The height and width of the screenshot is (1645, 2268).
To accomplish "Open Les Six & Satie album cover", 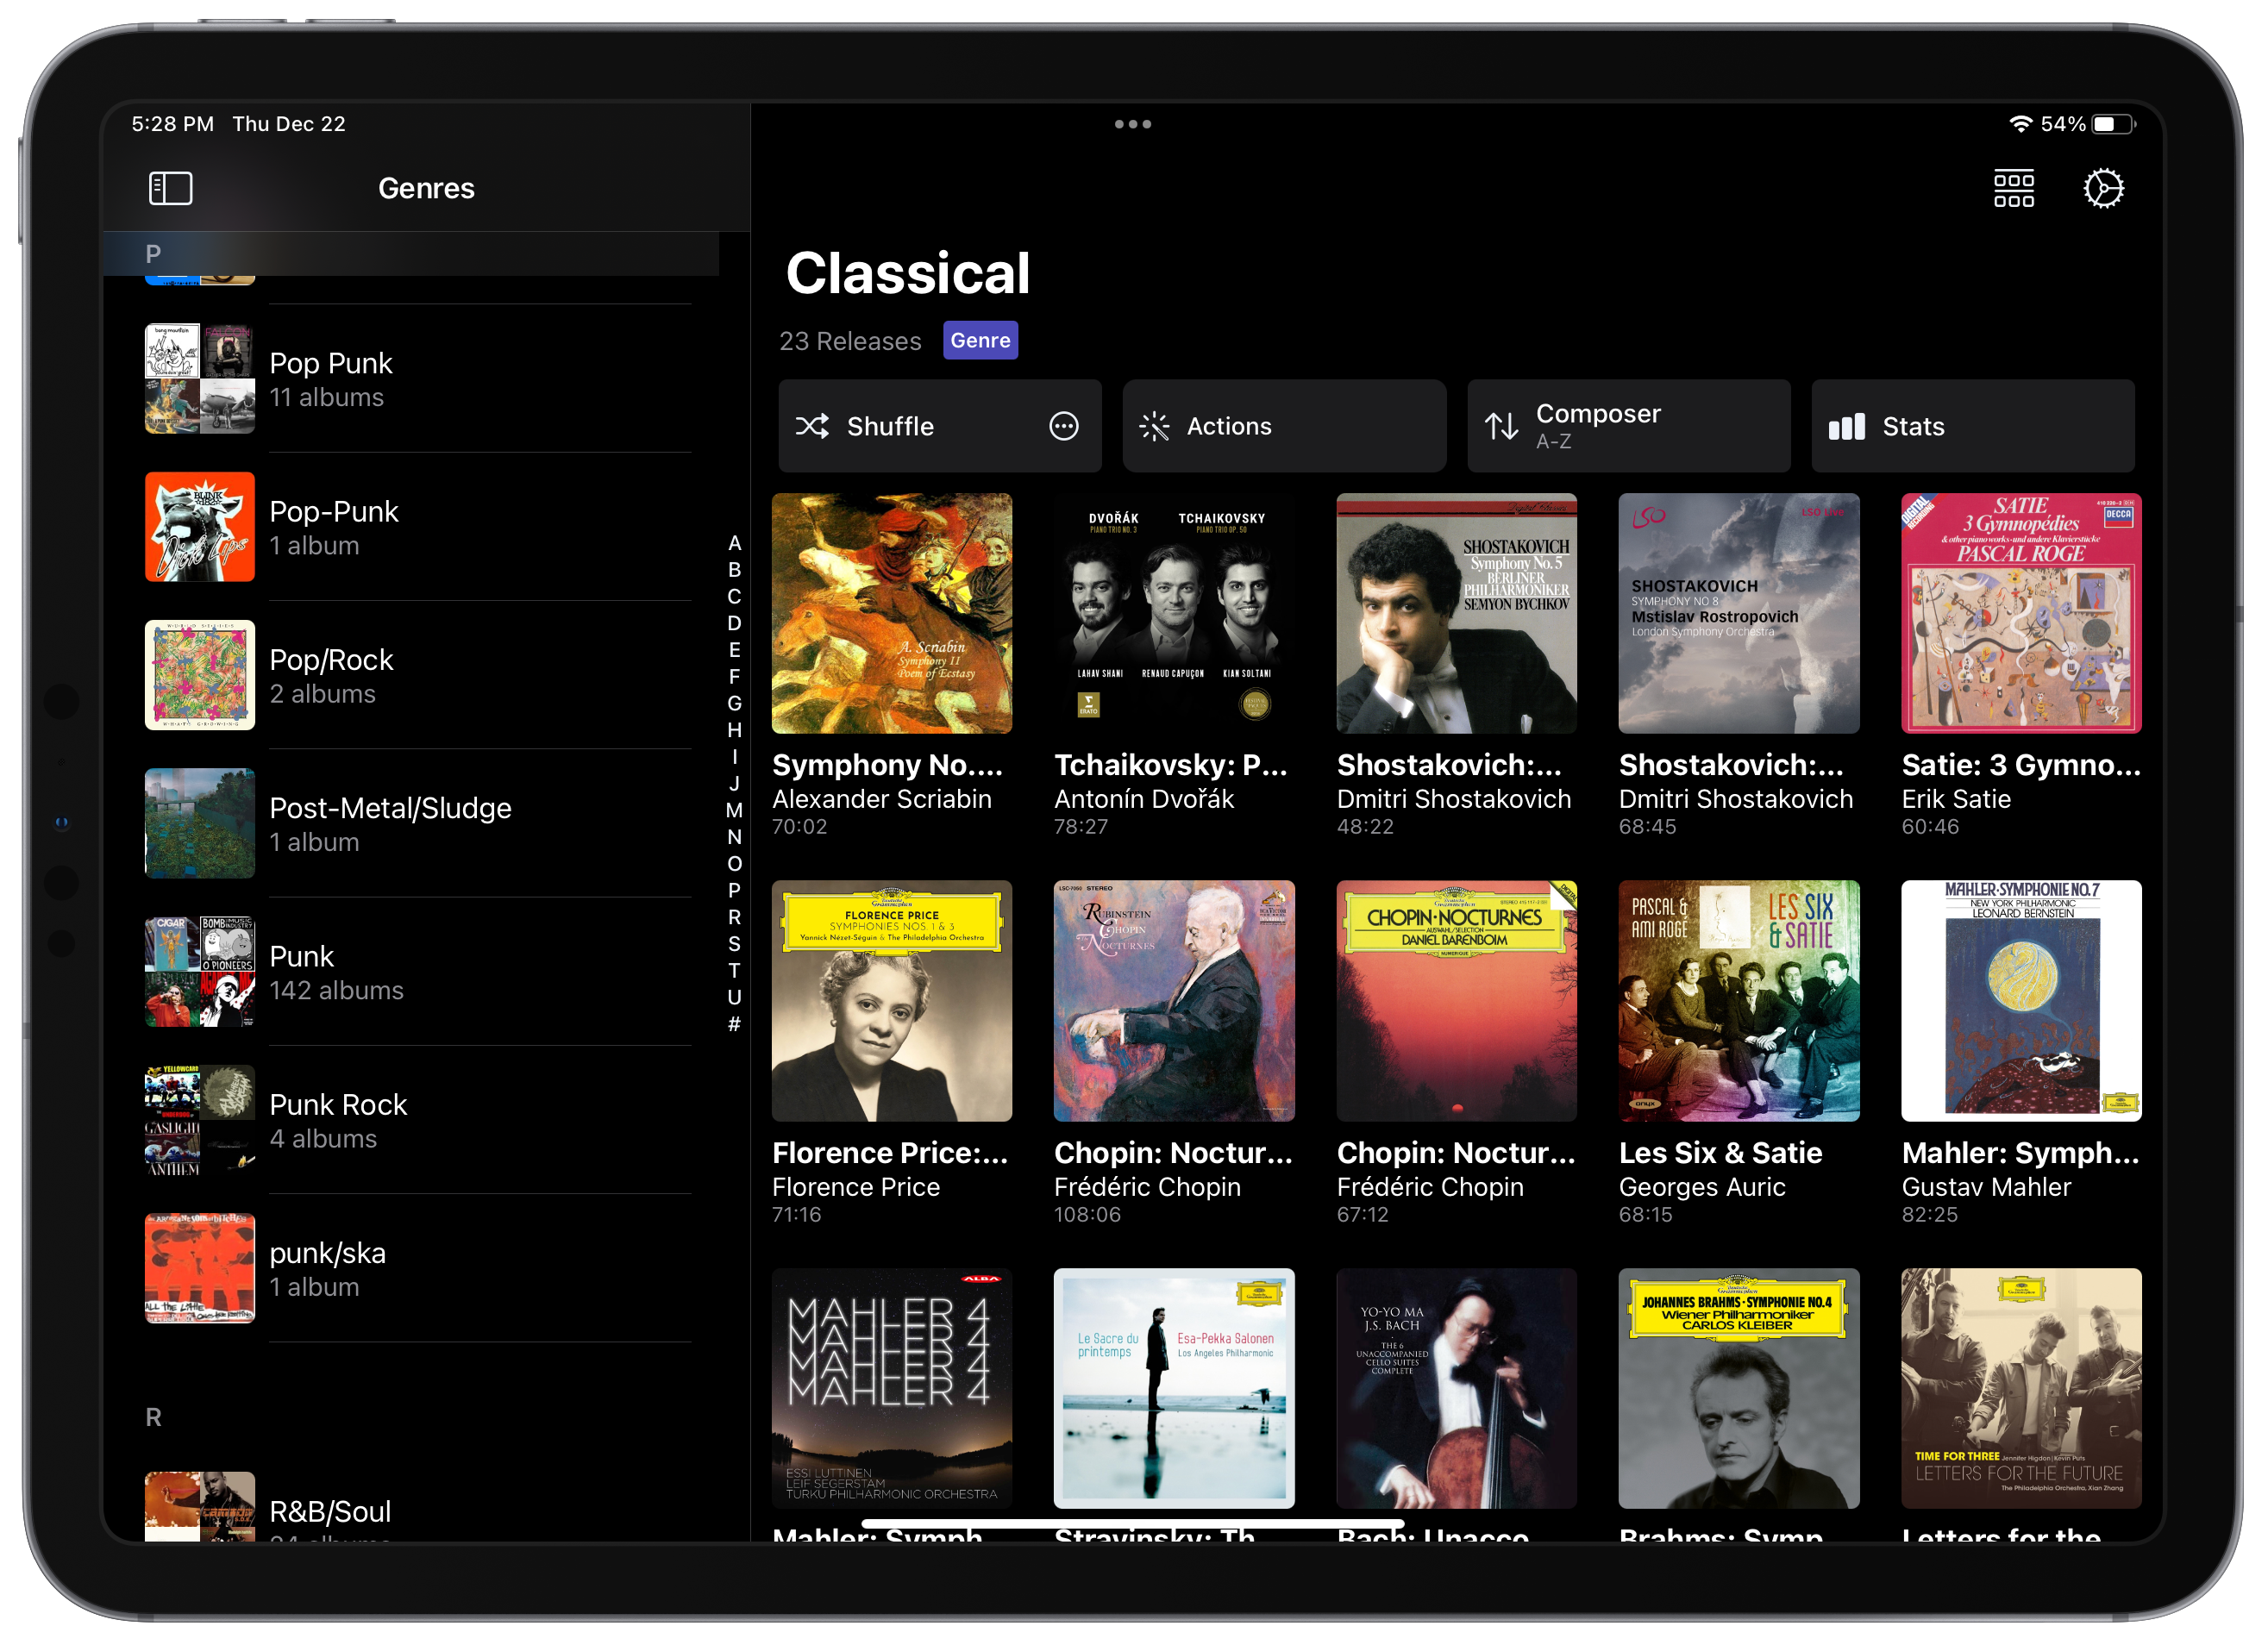I will click(x=1738, y=1001).
